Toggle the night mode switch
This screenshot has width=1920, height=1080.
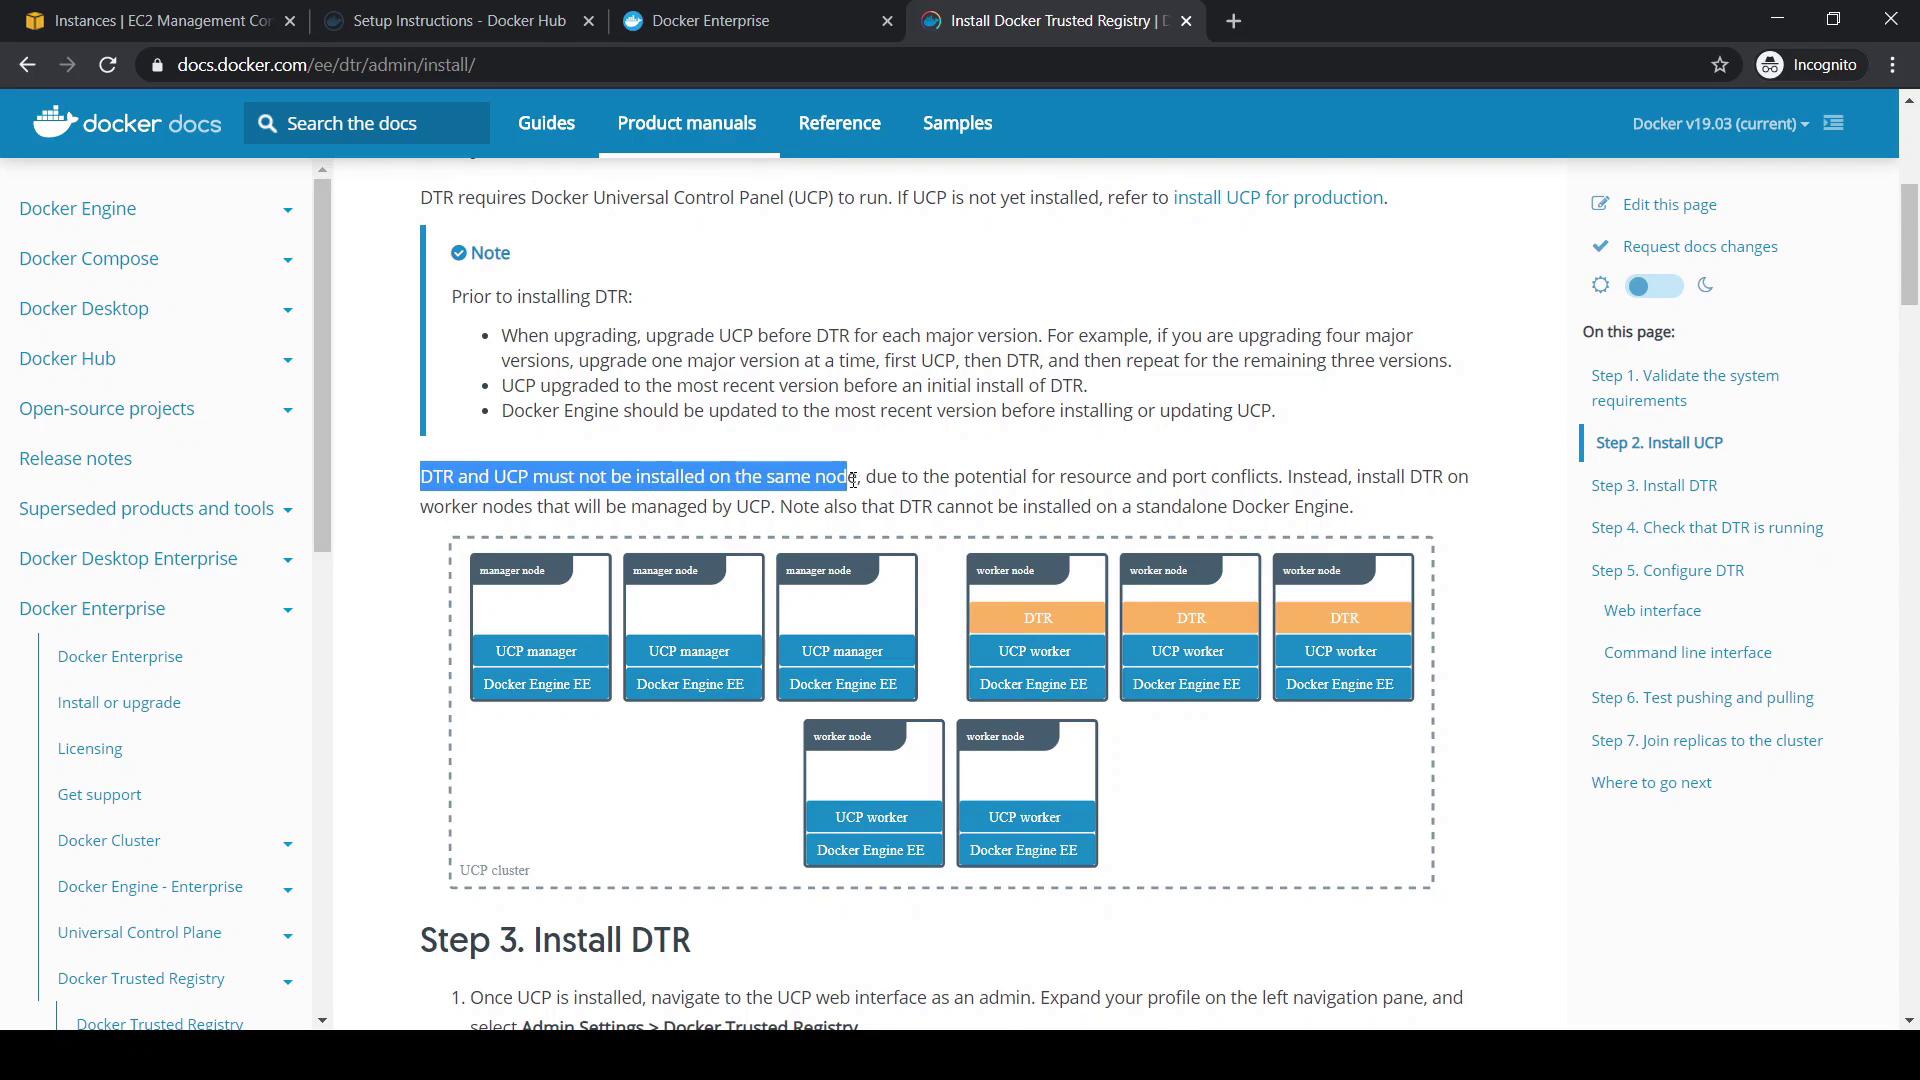[1654, 286]
